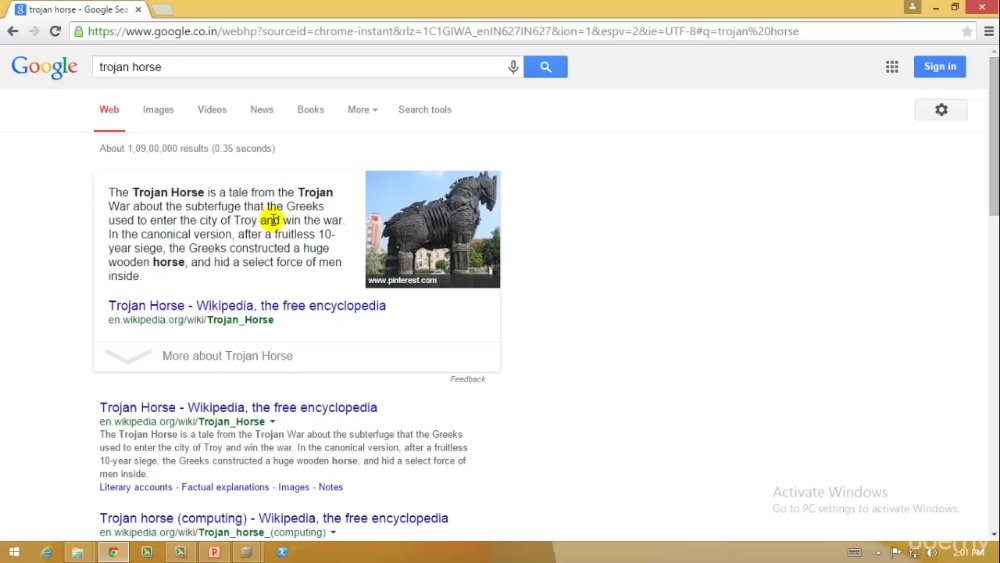Open dropdown arrow beside Trojan_horse_(computing) URL
The height and width of the screenshot is (563, 1000).
(333, 532)
